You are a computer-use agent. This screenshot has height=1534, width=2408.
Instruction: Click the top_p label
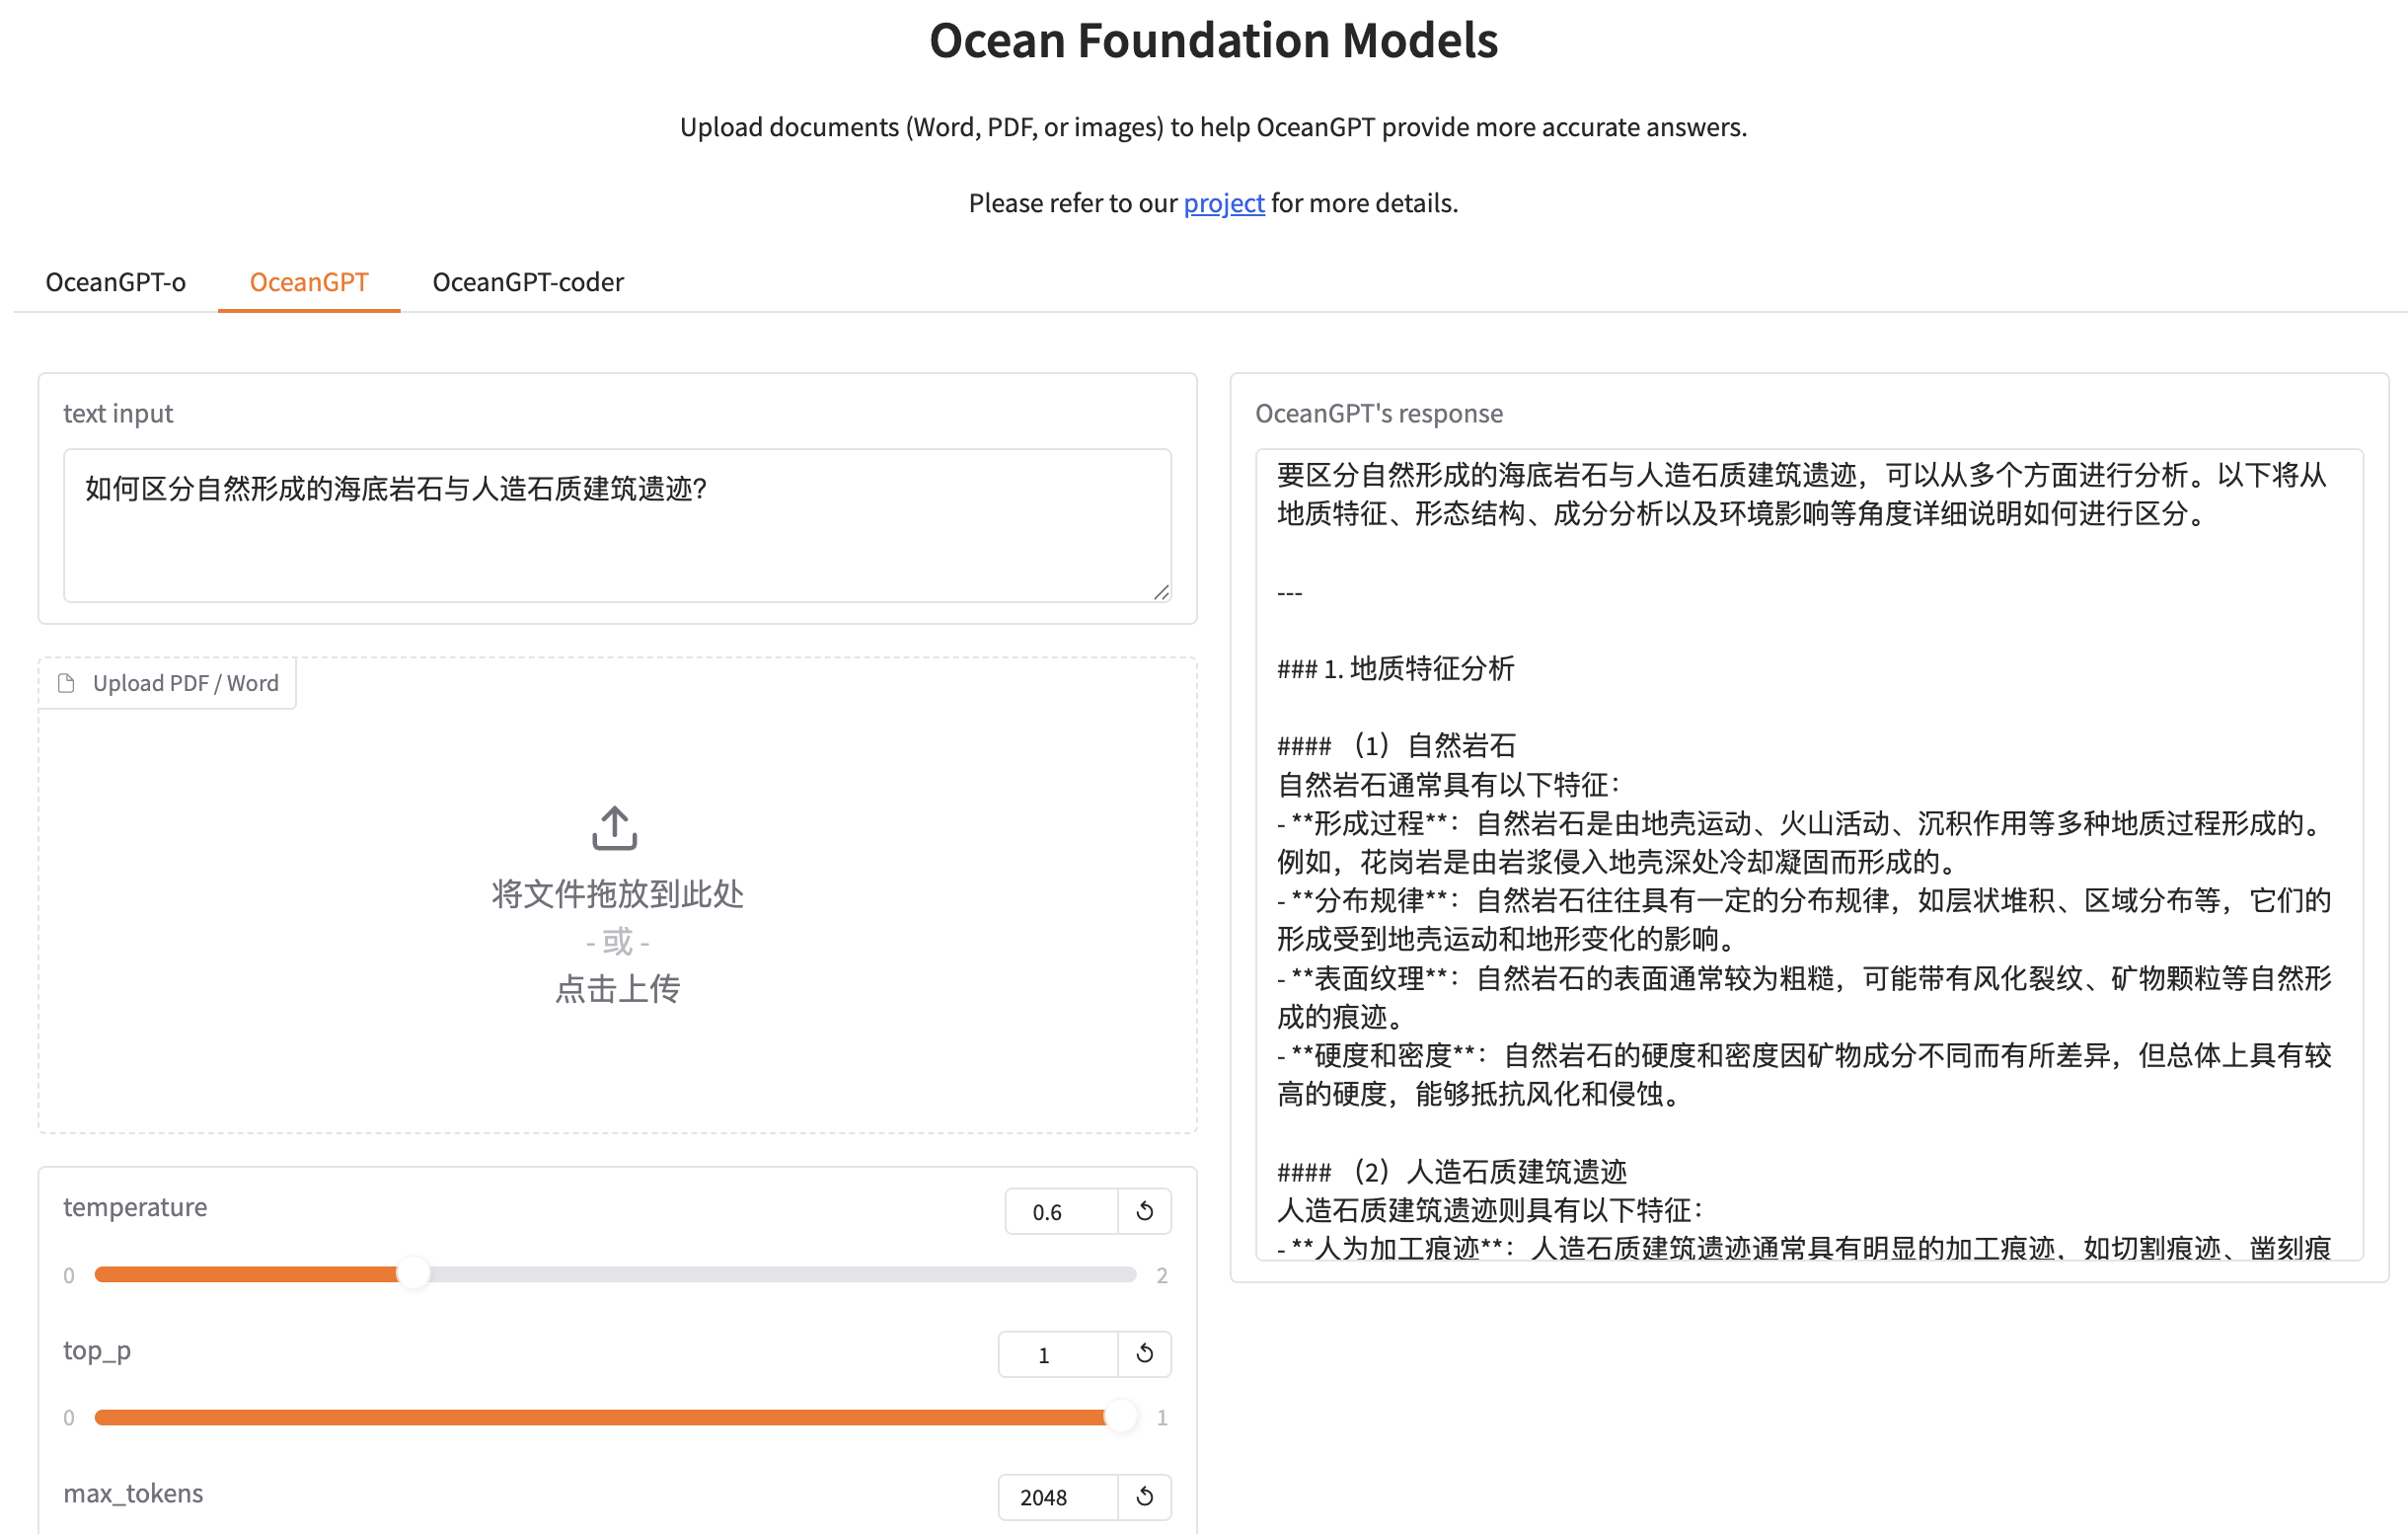97,1351
